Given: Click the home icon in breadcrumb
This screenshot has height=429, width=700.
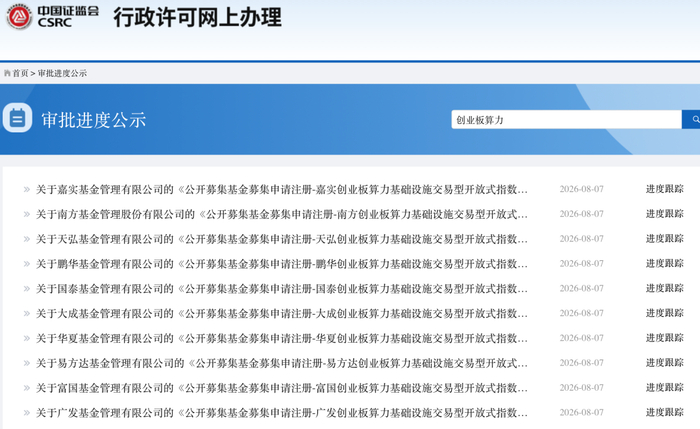Looking at the screenshot, I should [x=7, y=73].
